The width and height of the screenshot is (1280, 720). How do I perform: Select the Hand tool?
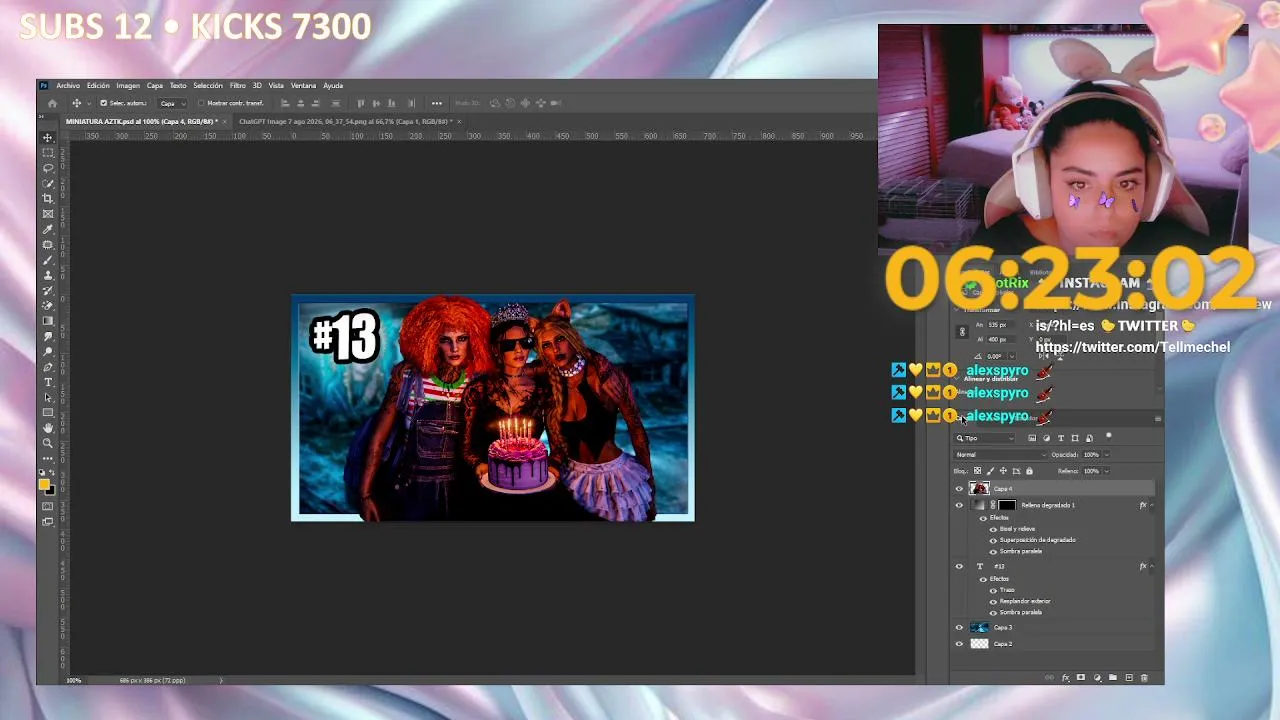click(x=48, y=428)
